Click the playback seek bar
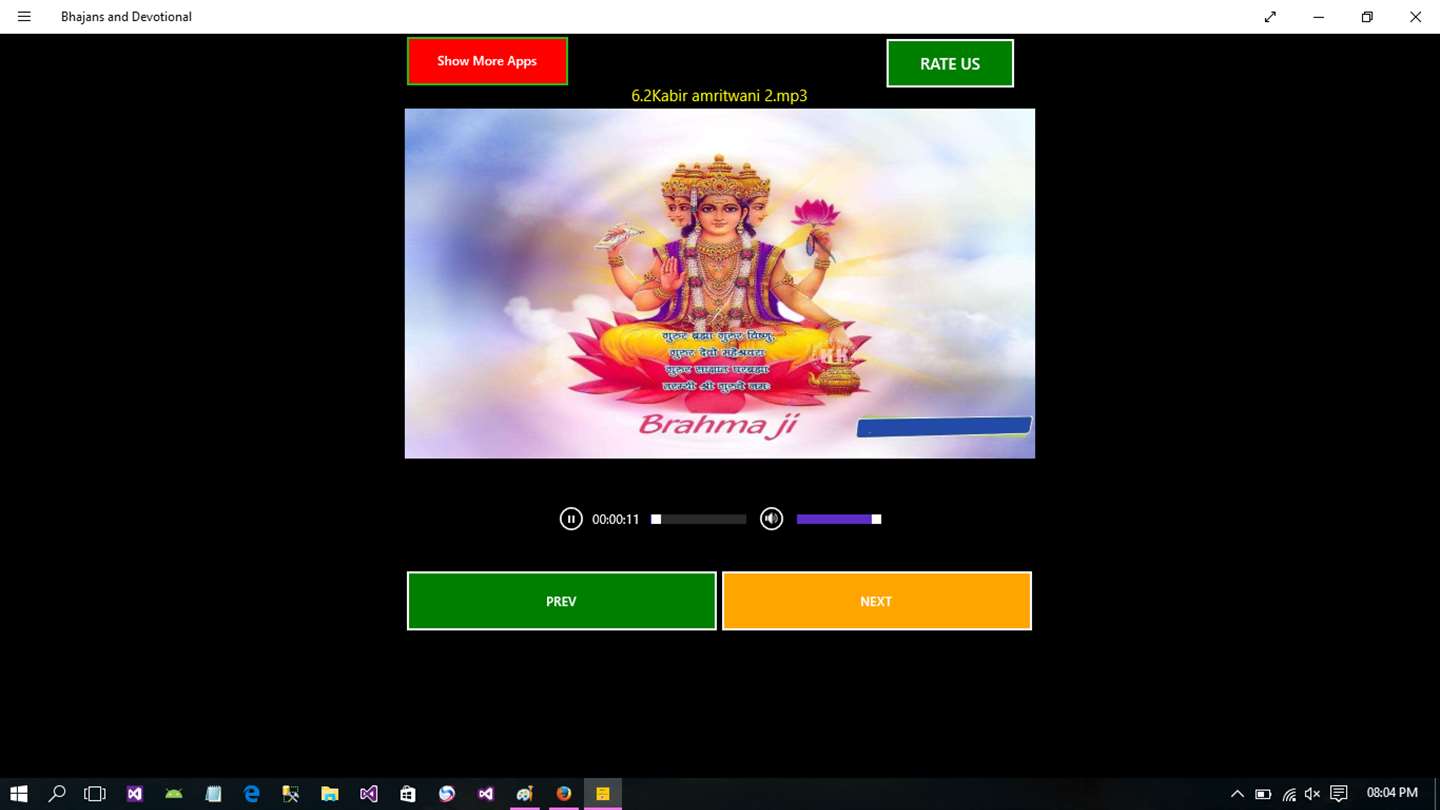 (699, 519)
